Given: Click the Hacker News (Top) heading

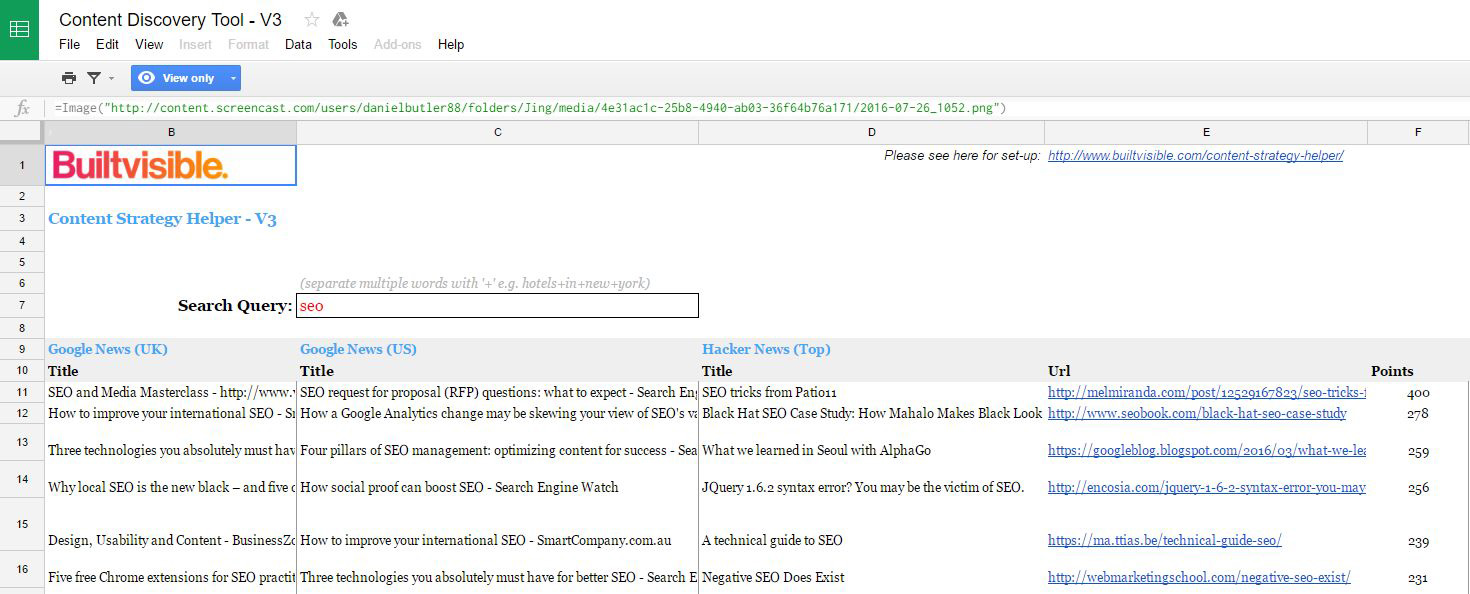Looking at the screenshot, I should tap(766, 349).
